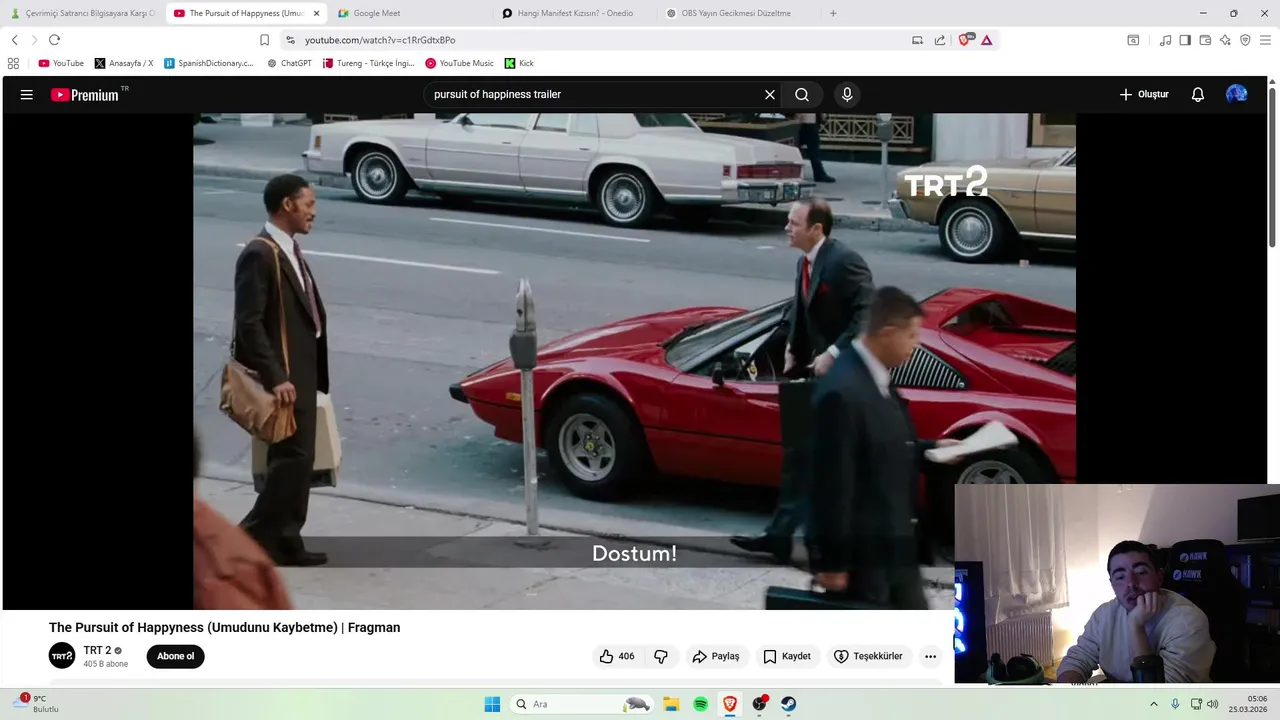Viewport: 1280px width, 720px height.
Task: Share the video via Paylaş
Action: pyautogui.click(x=716, y=656)
